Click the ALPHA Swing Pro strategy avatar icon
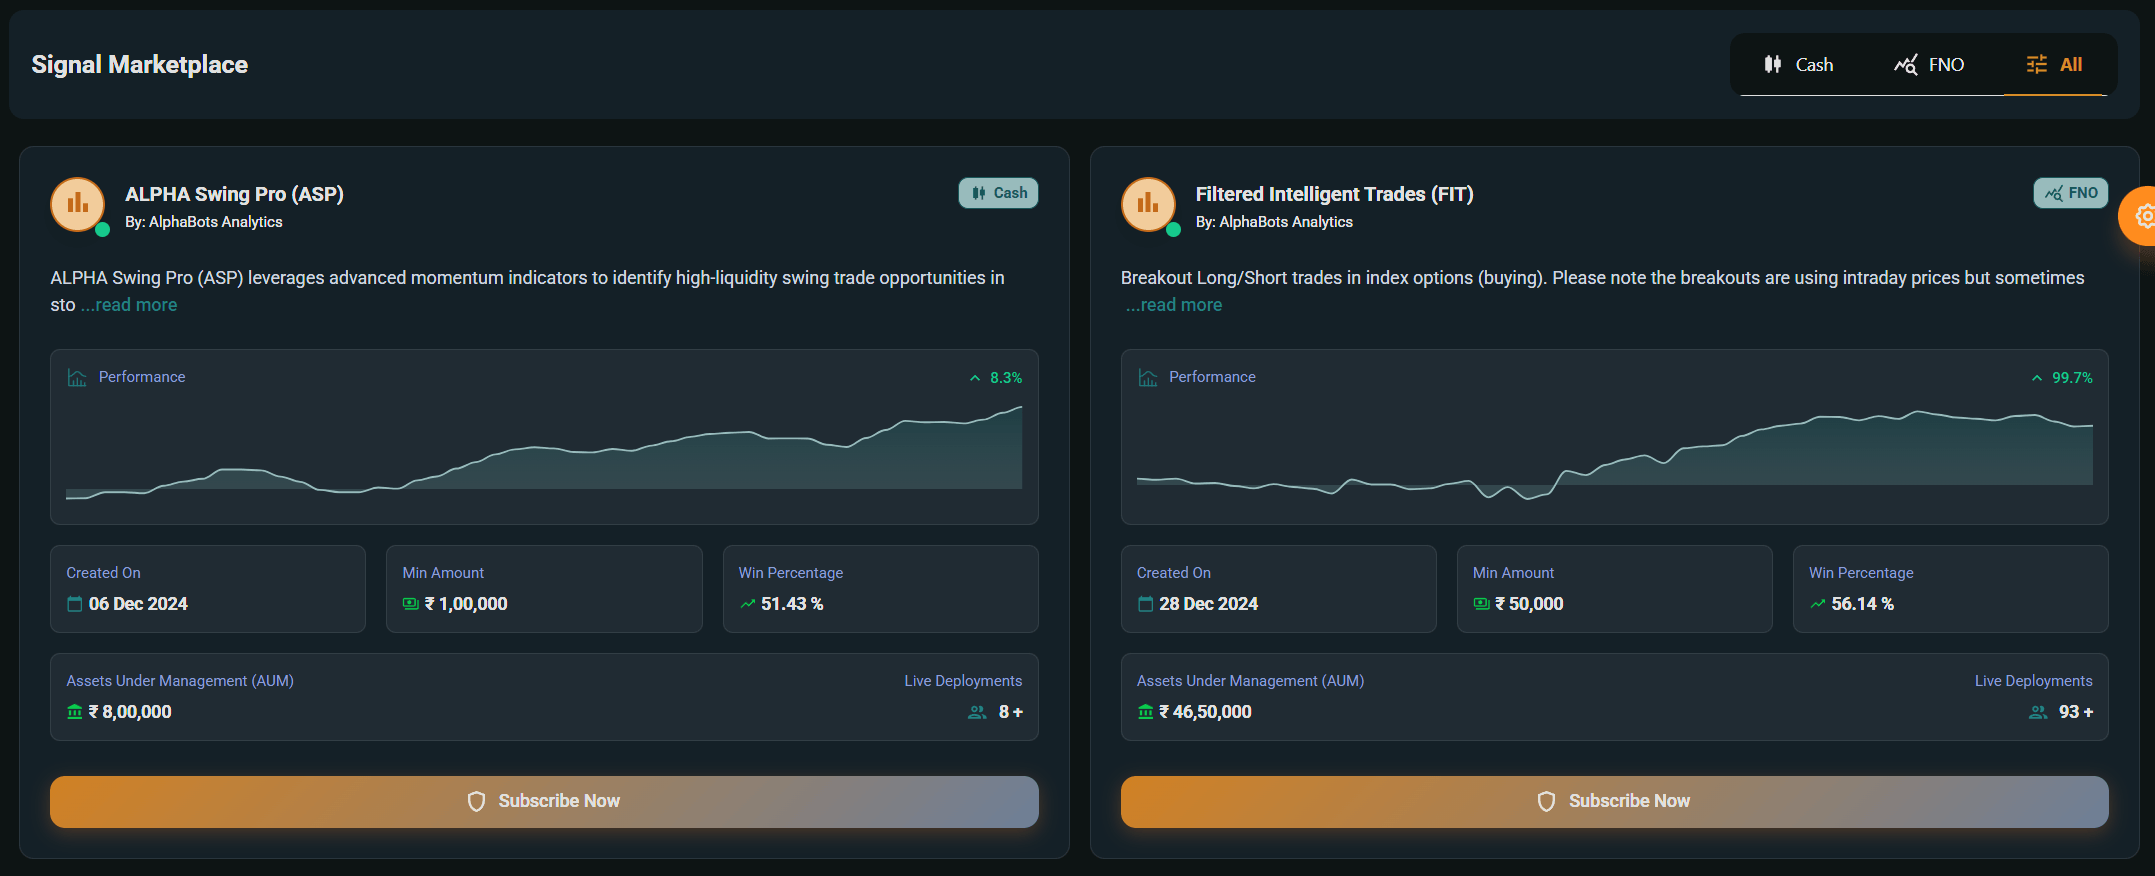This screenshot has width=2155, height=876. pyautogui.click(x=78, y=204)
